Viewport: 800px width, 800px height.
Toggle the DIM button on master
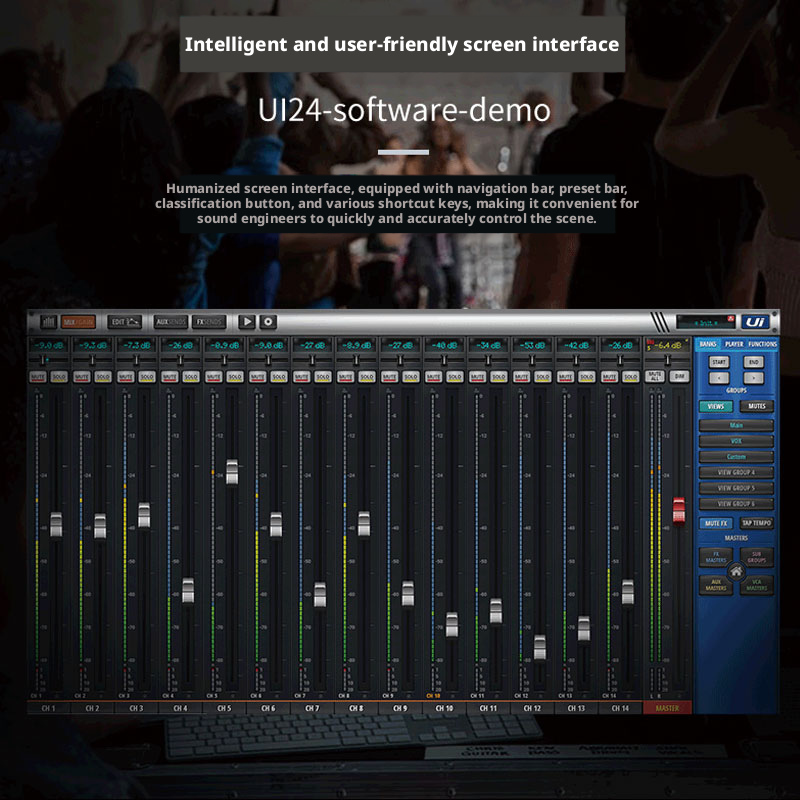pos(679,377)
